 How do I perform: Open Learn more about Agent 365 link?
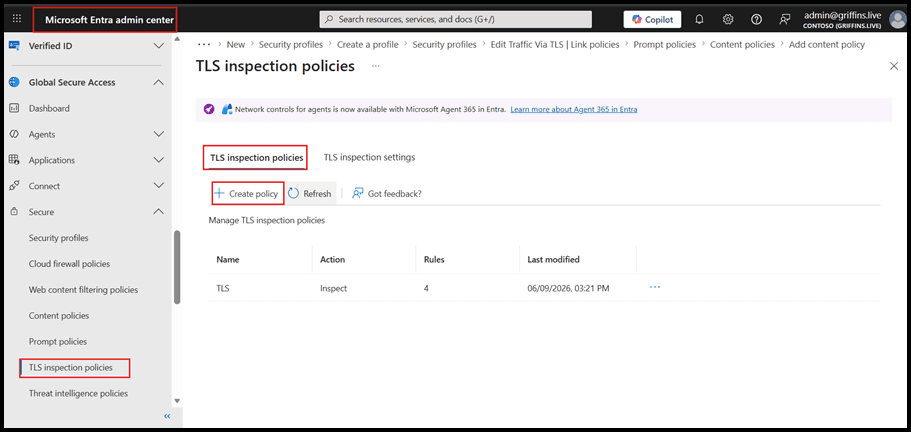(574, 109)
